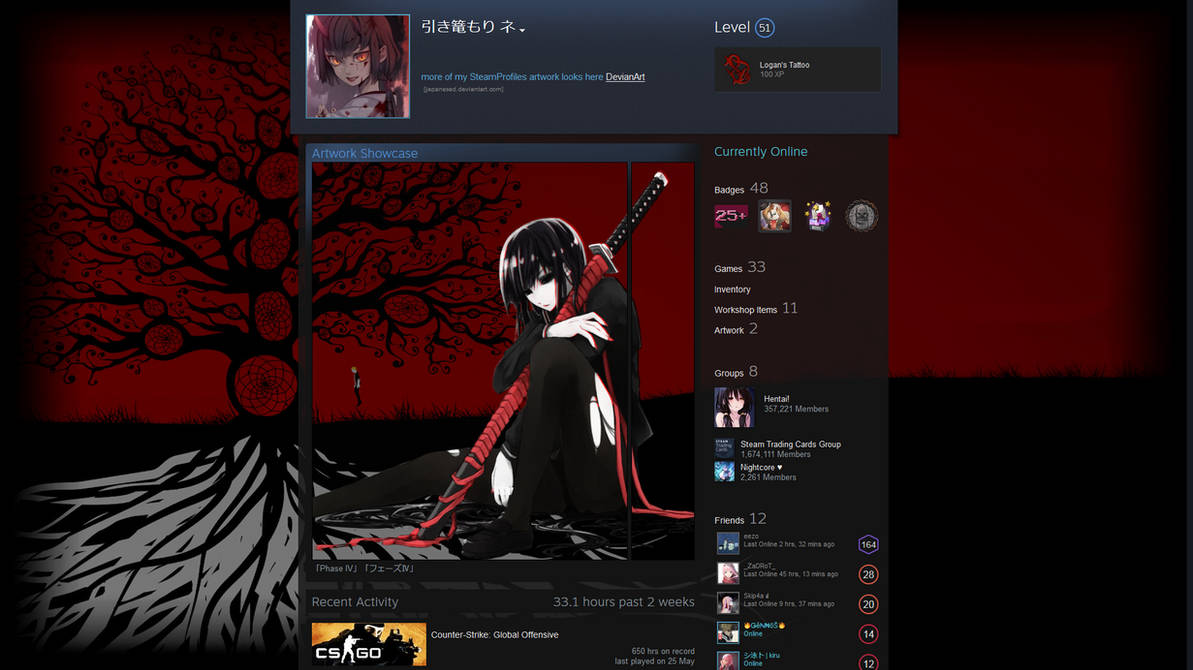Screen dimensions: 1193x670
Task: Open Counter-Strike: Global Offensive game title
Action: [495, 634]
